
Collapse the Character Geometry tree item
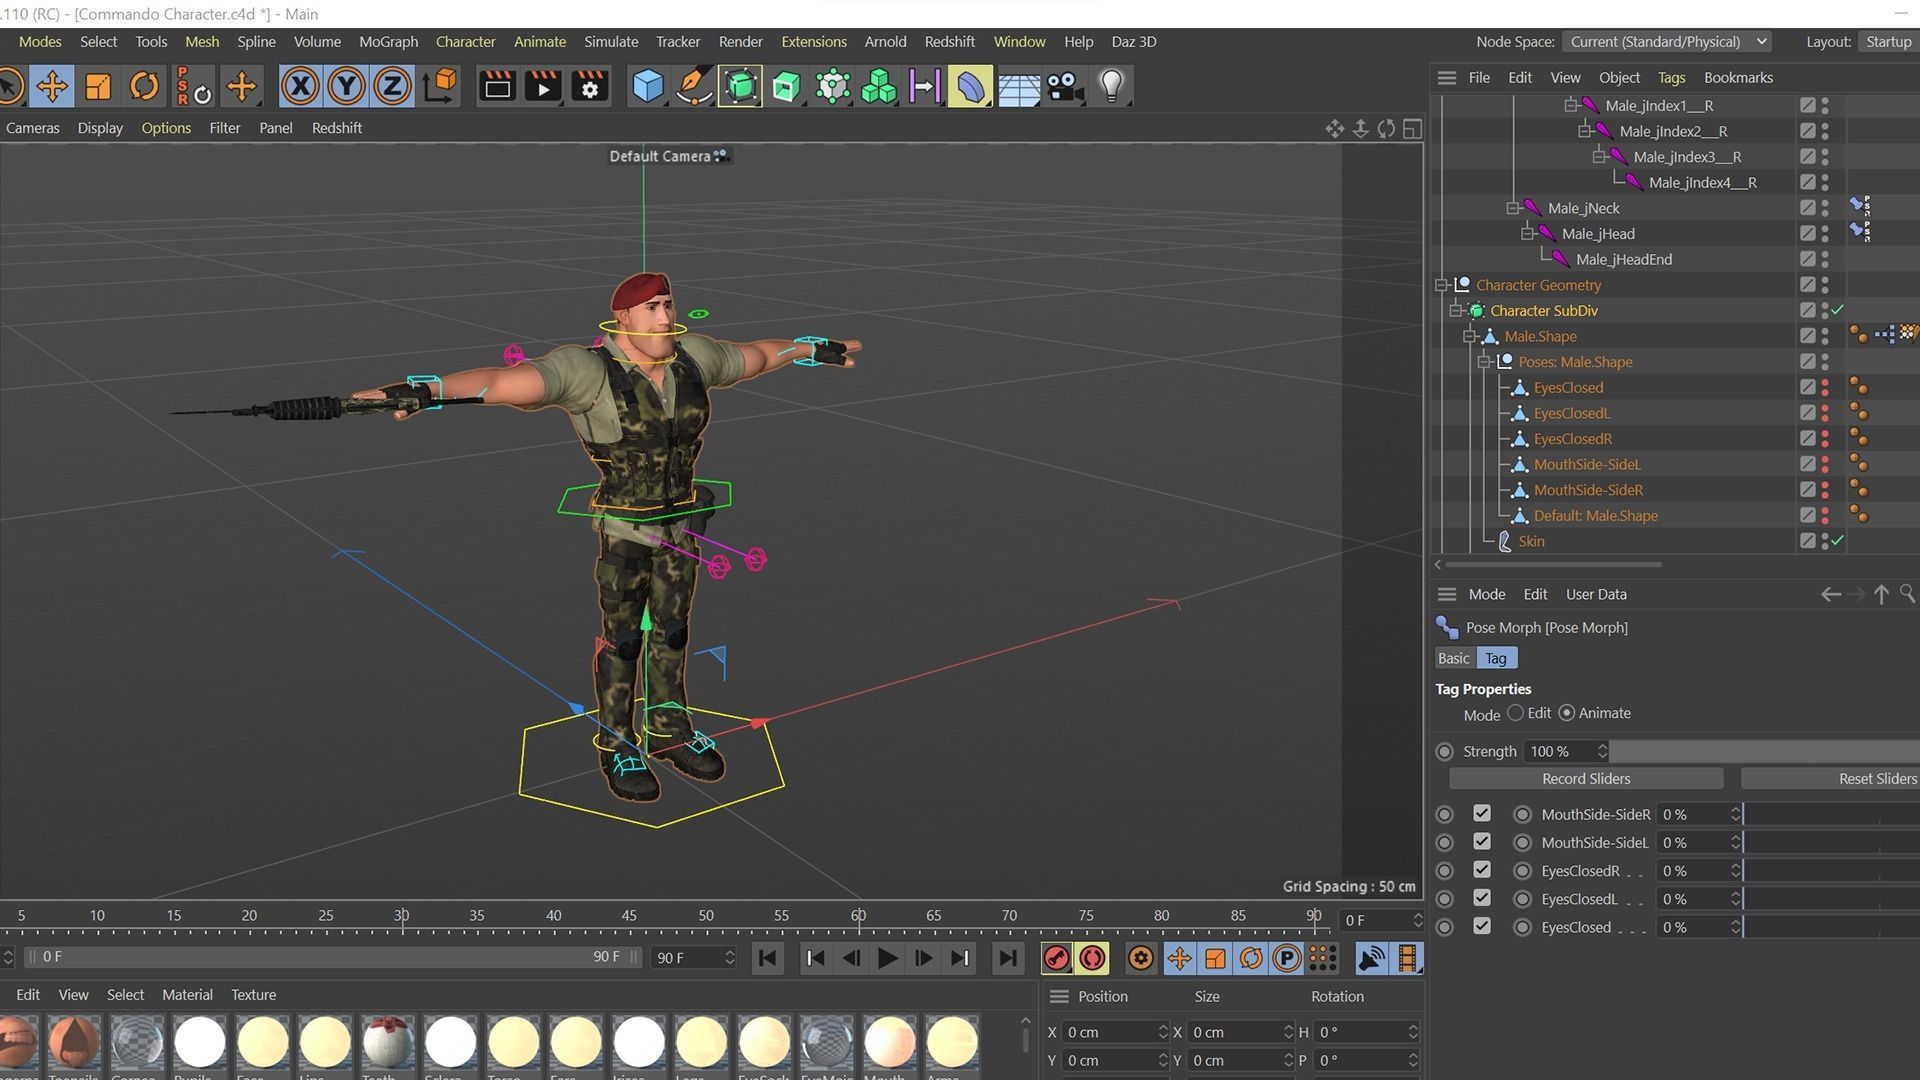(x=1442, y=285)
